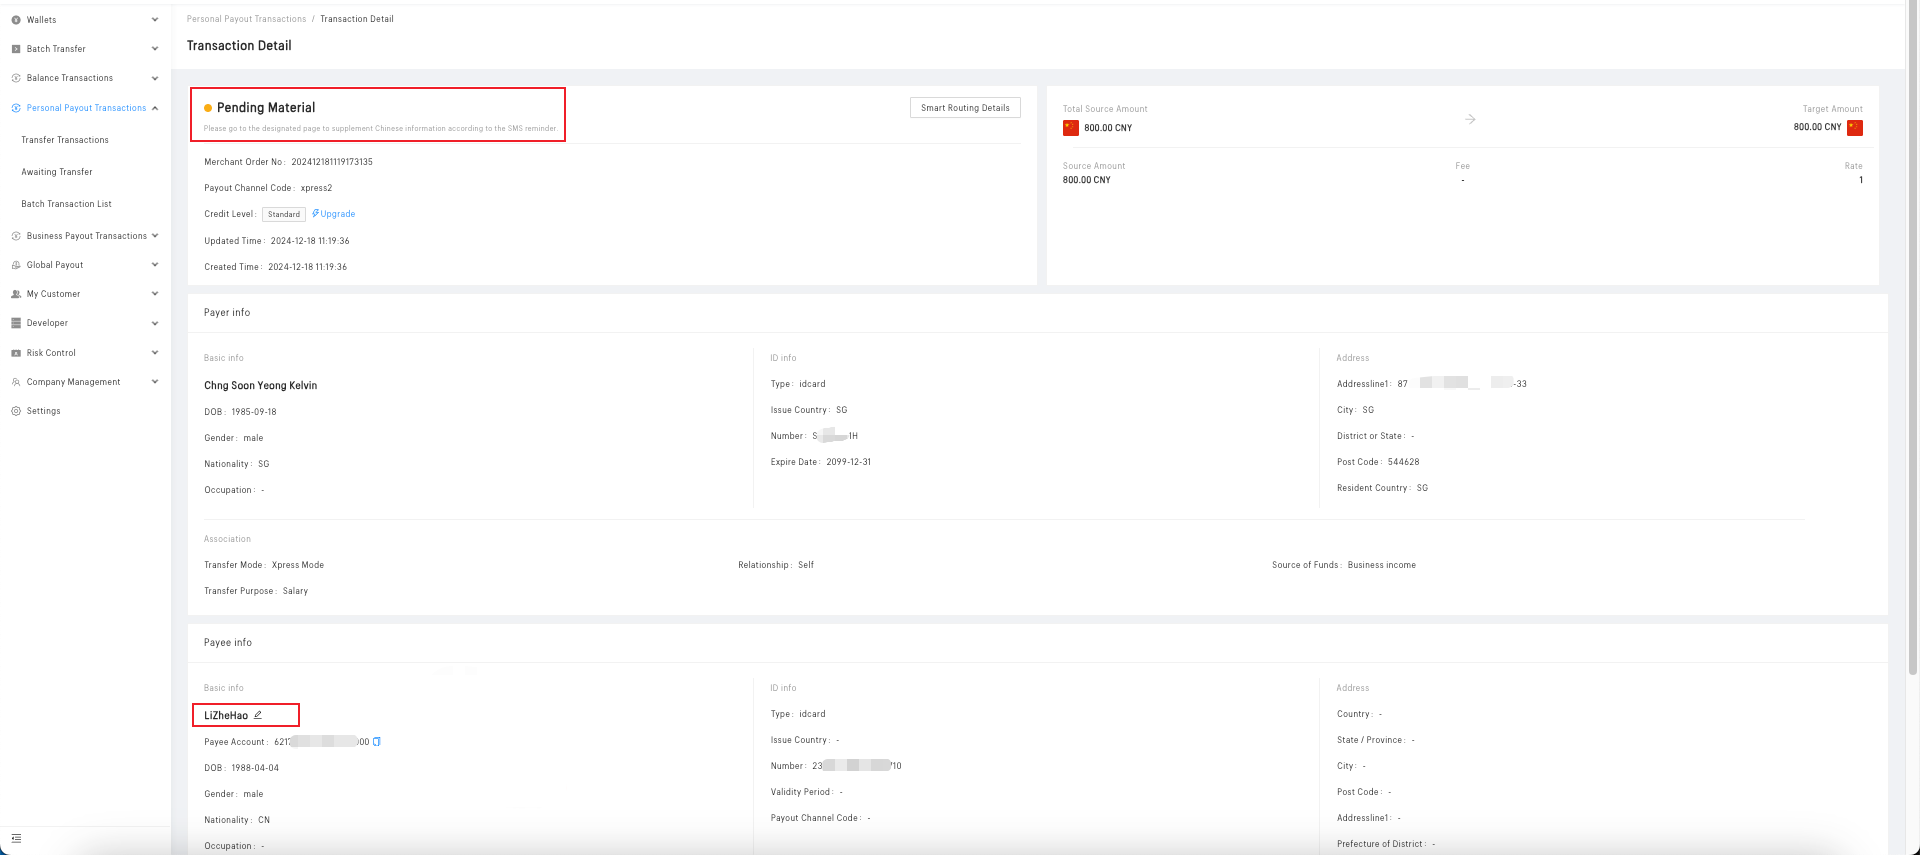Click the Payer info section heading
Image resolution: width=1920 pixels, height=855 pixels.
point(227,313)
